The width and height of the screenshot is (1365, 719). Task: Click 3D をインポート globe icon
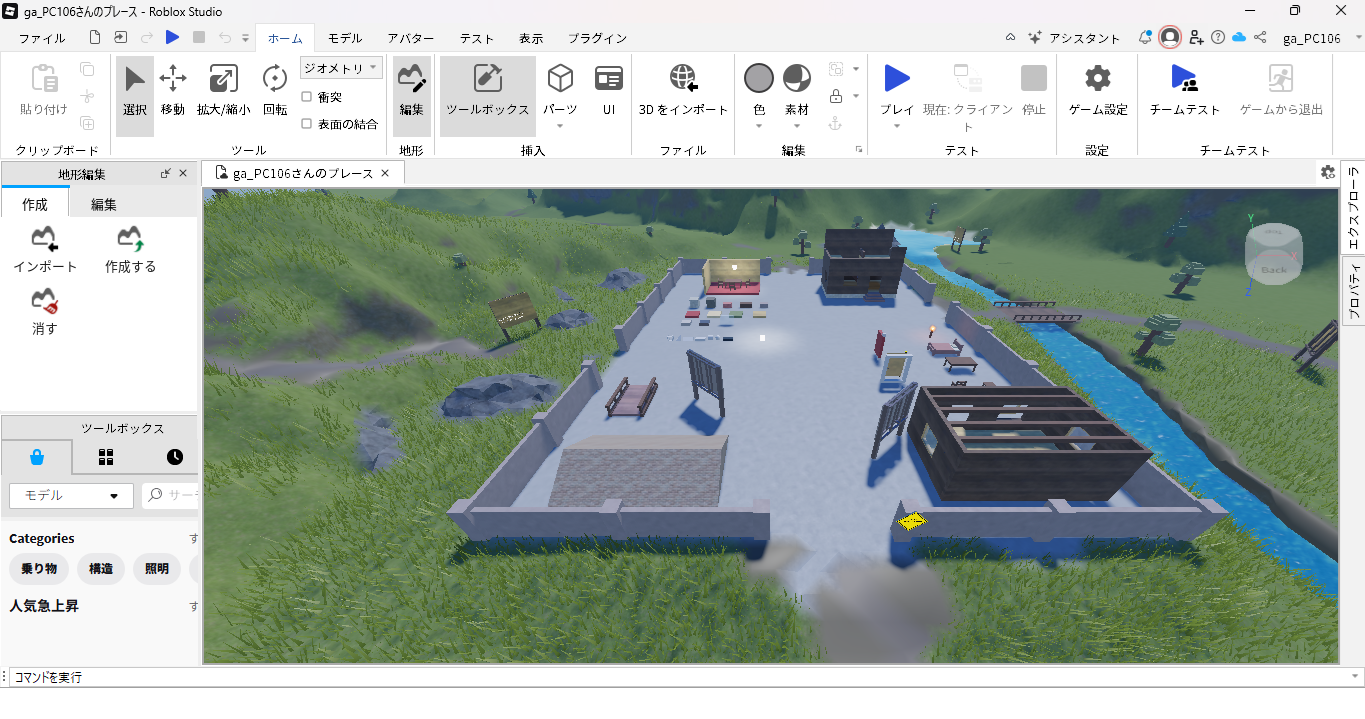684,79
